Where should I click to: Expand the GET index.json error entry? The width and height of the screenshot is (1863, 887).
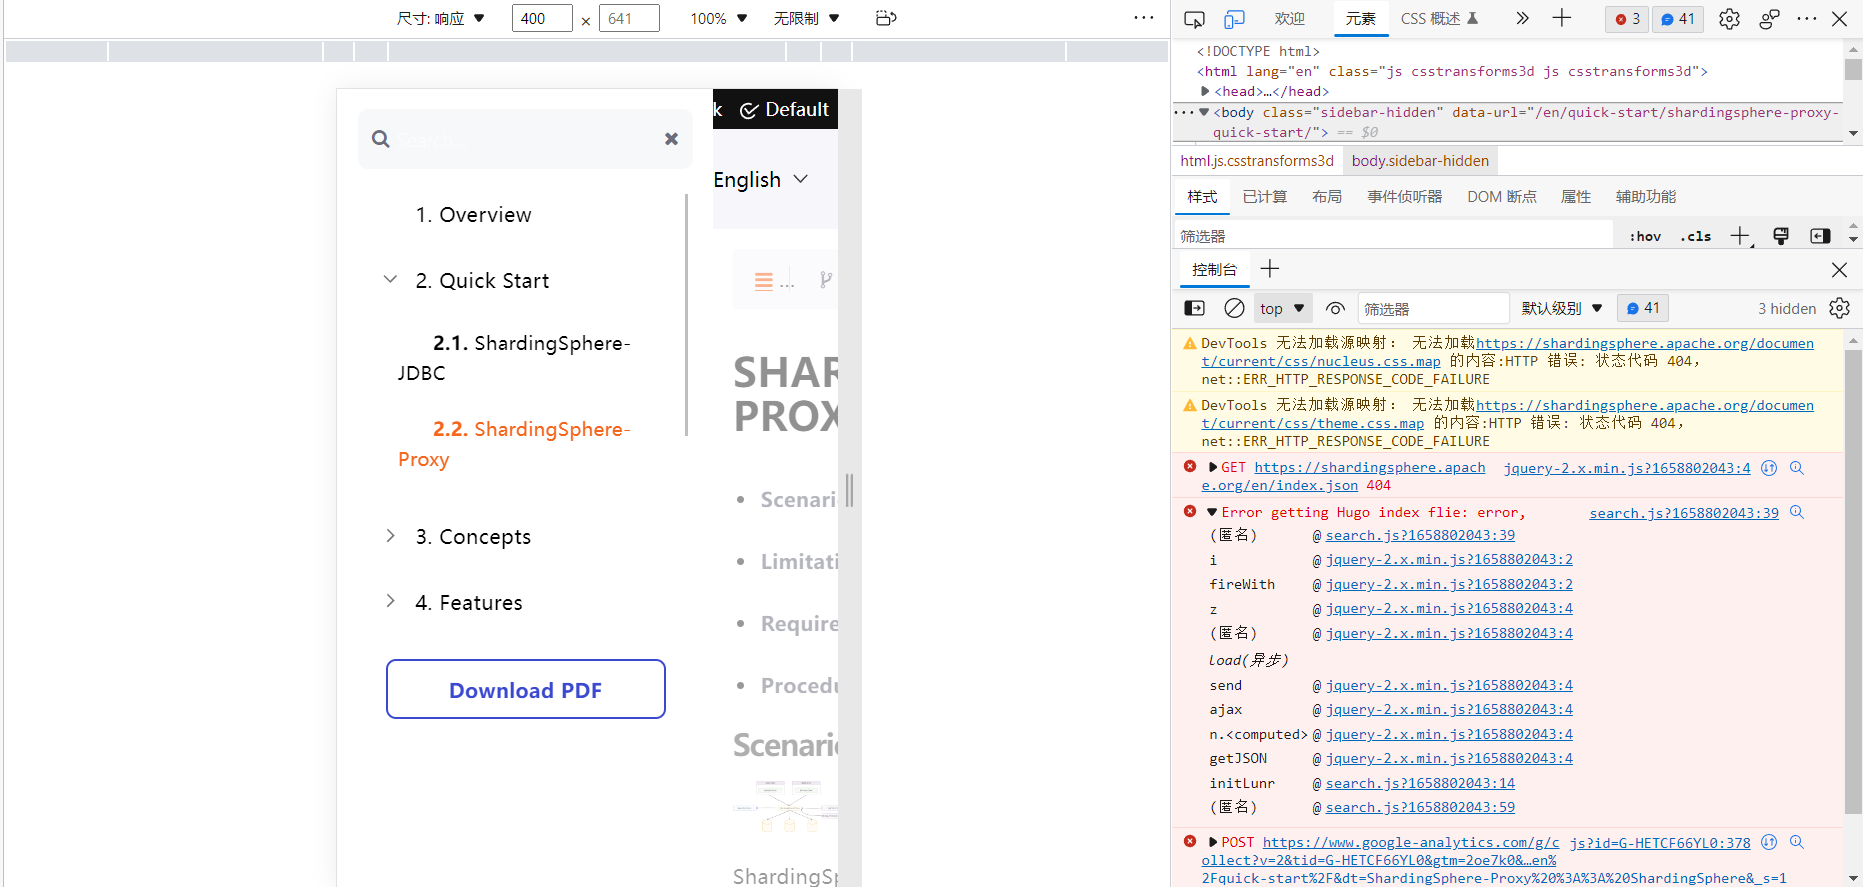(x=1213, y=467)
